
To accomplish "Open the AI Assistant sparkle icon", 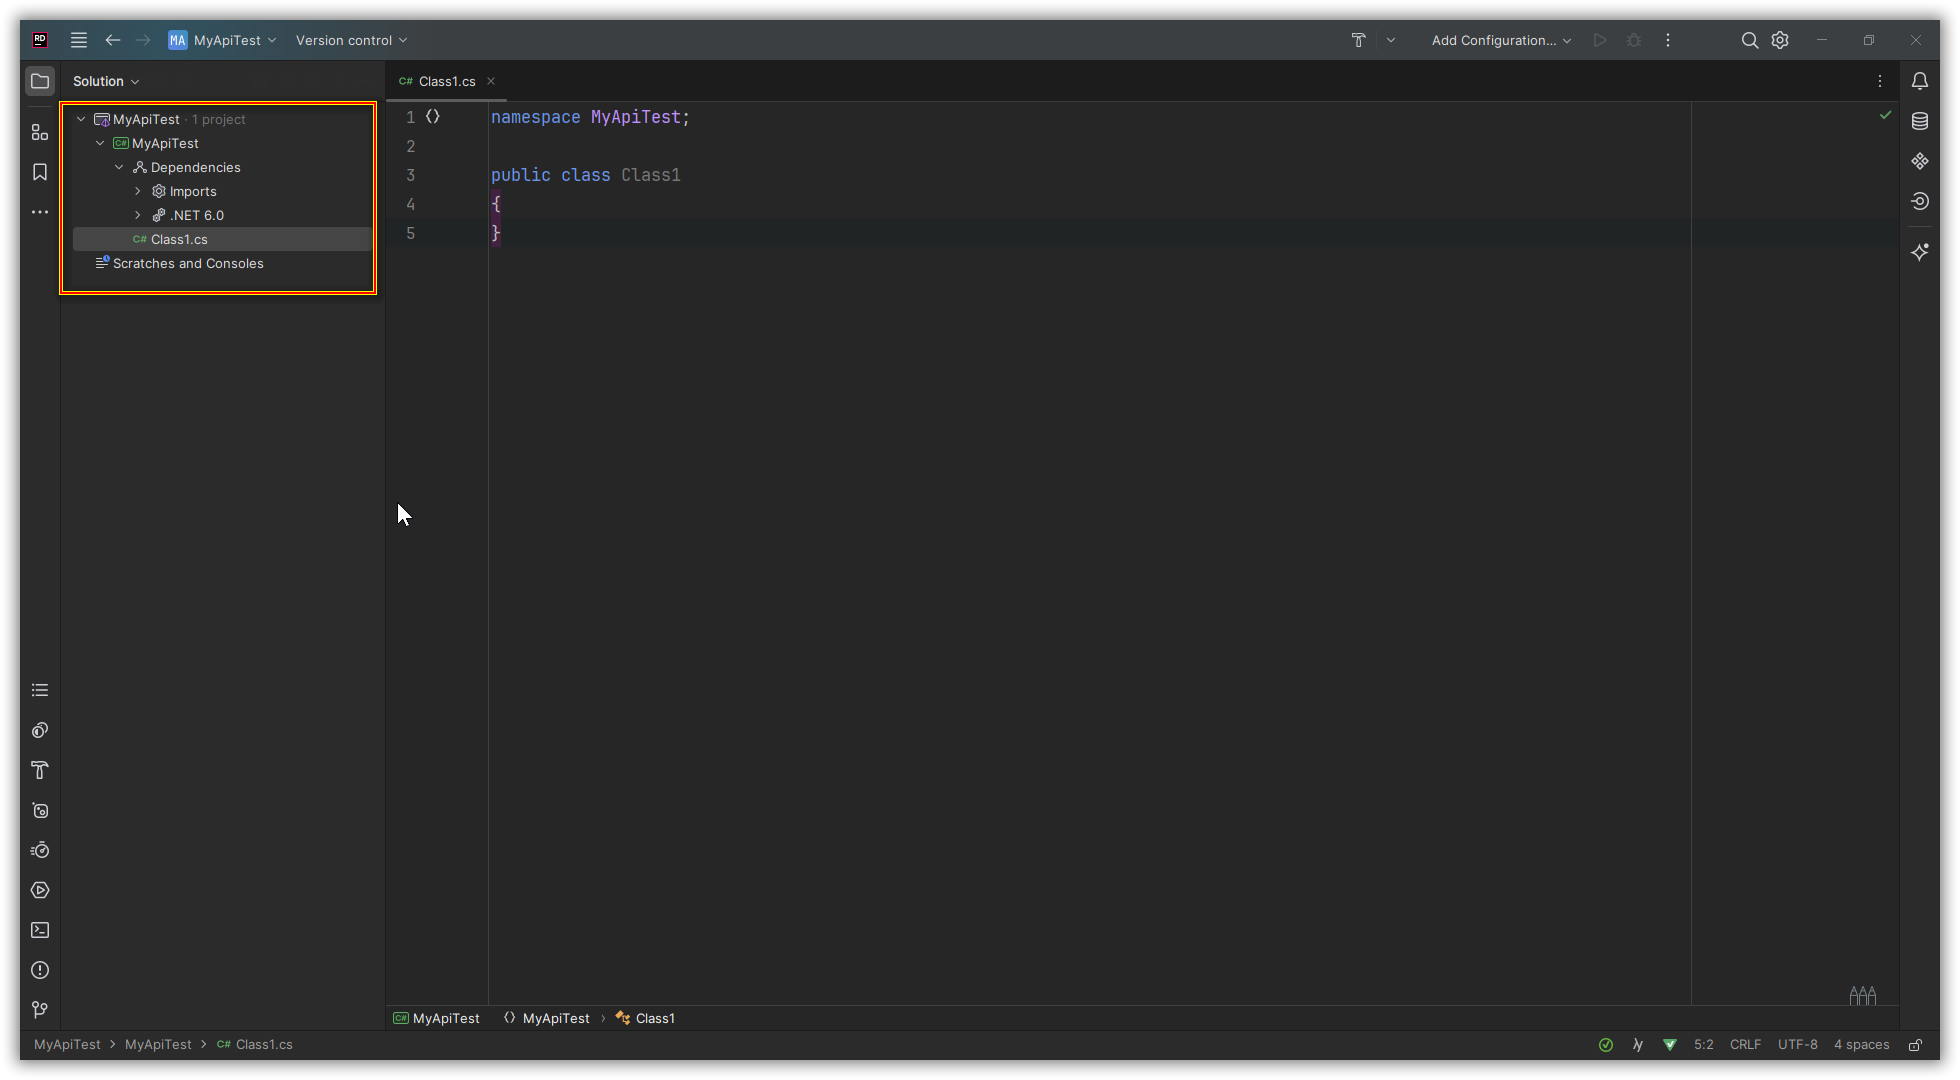I will 1920,252.
